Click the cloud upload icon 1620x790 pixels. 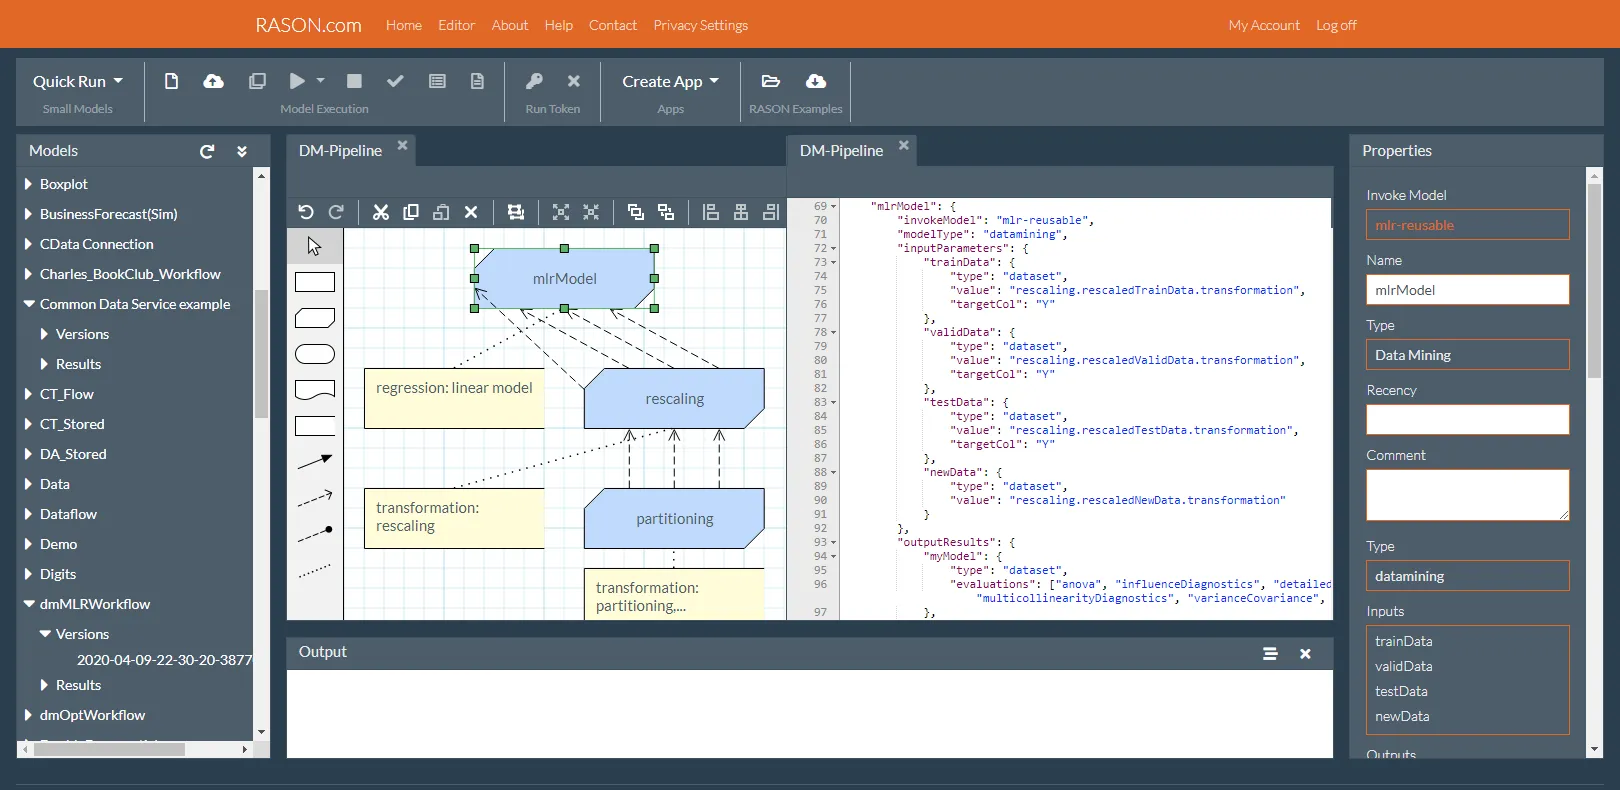click(213, 81)
